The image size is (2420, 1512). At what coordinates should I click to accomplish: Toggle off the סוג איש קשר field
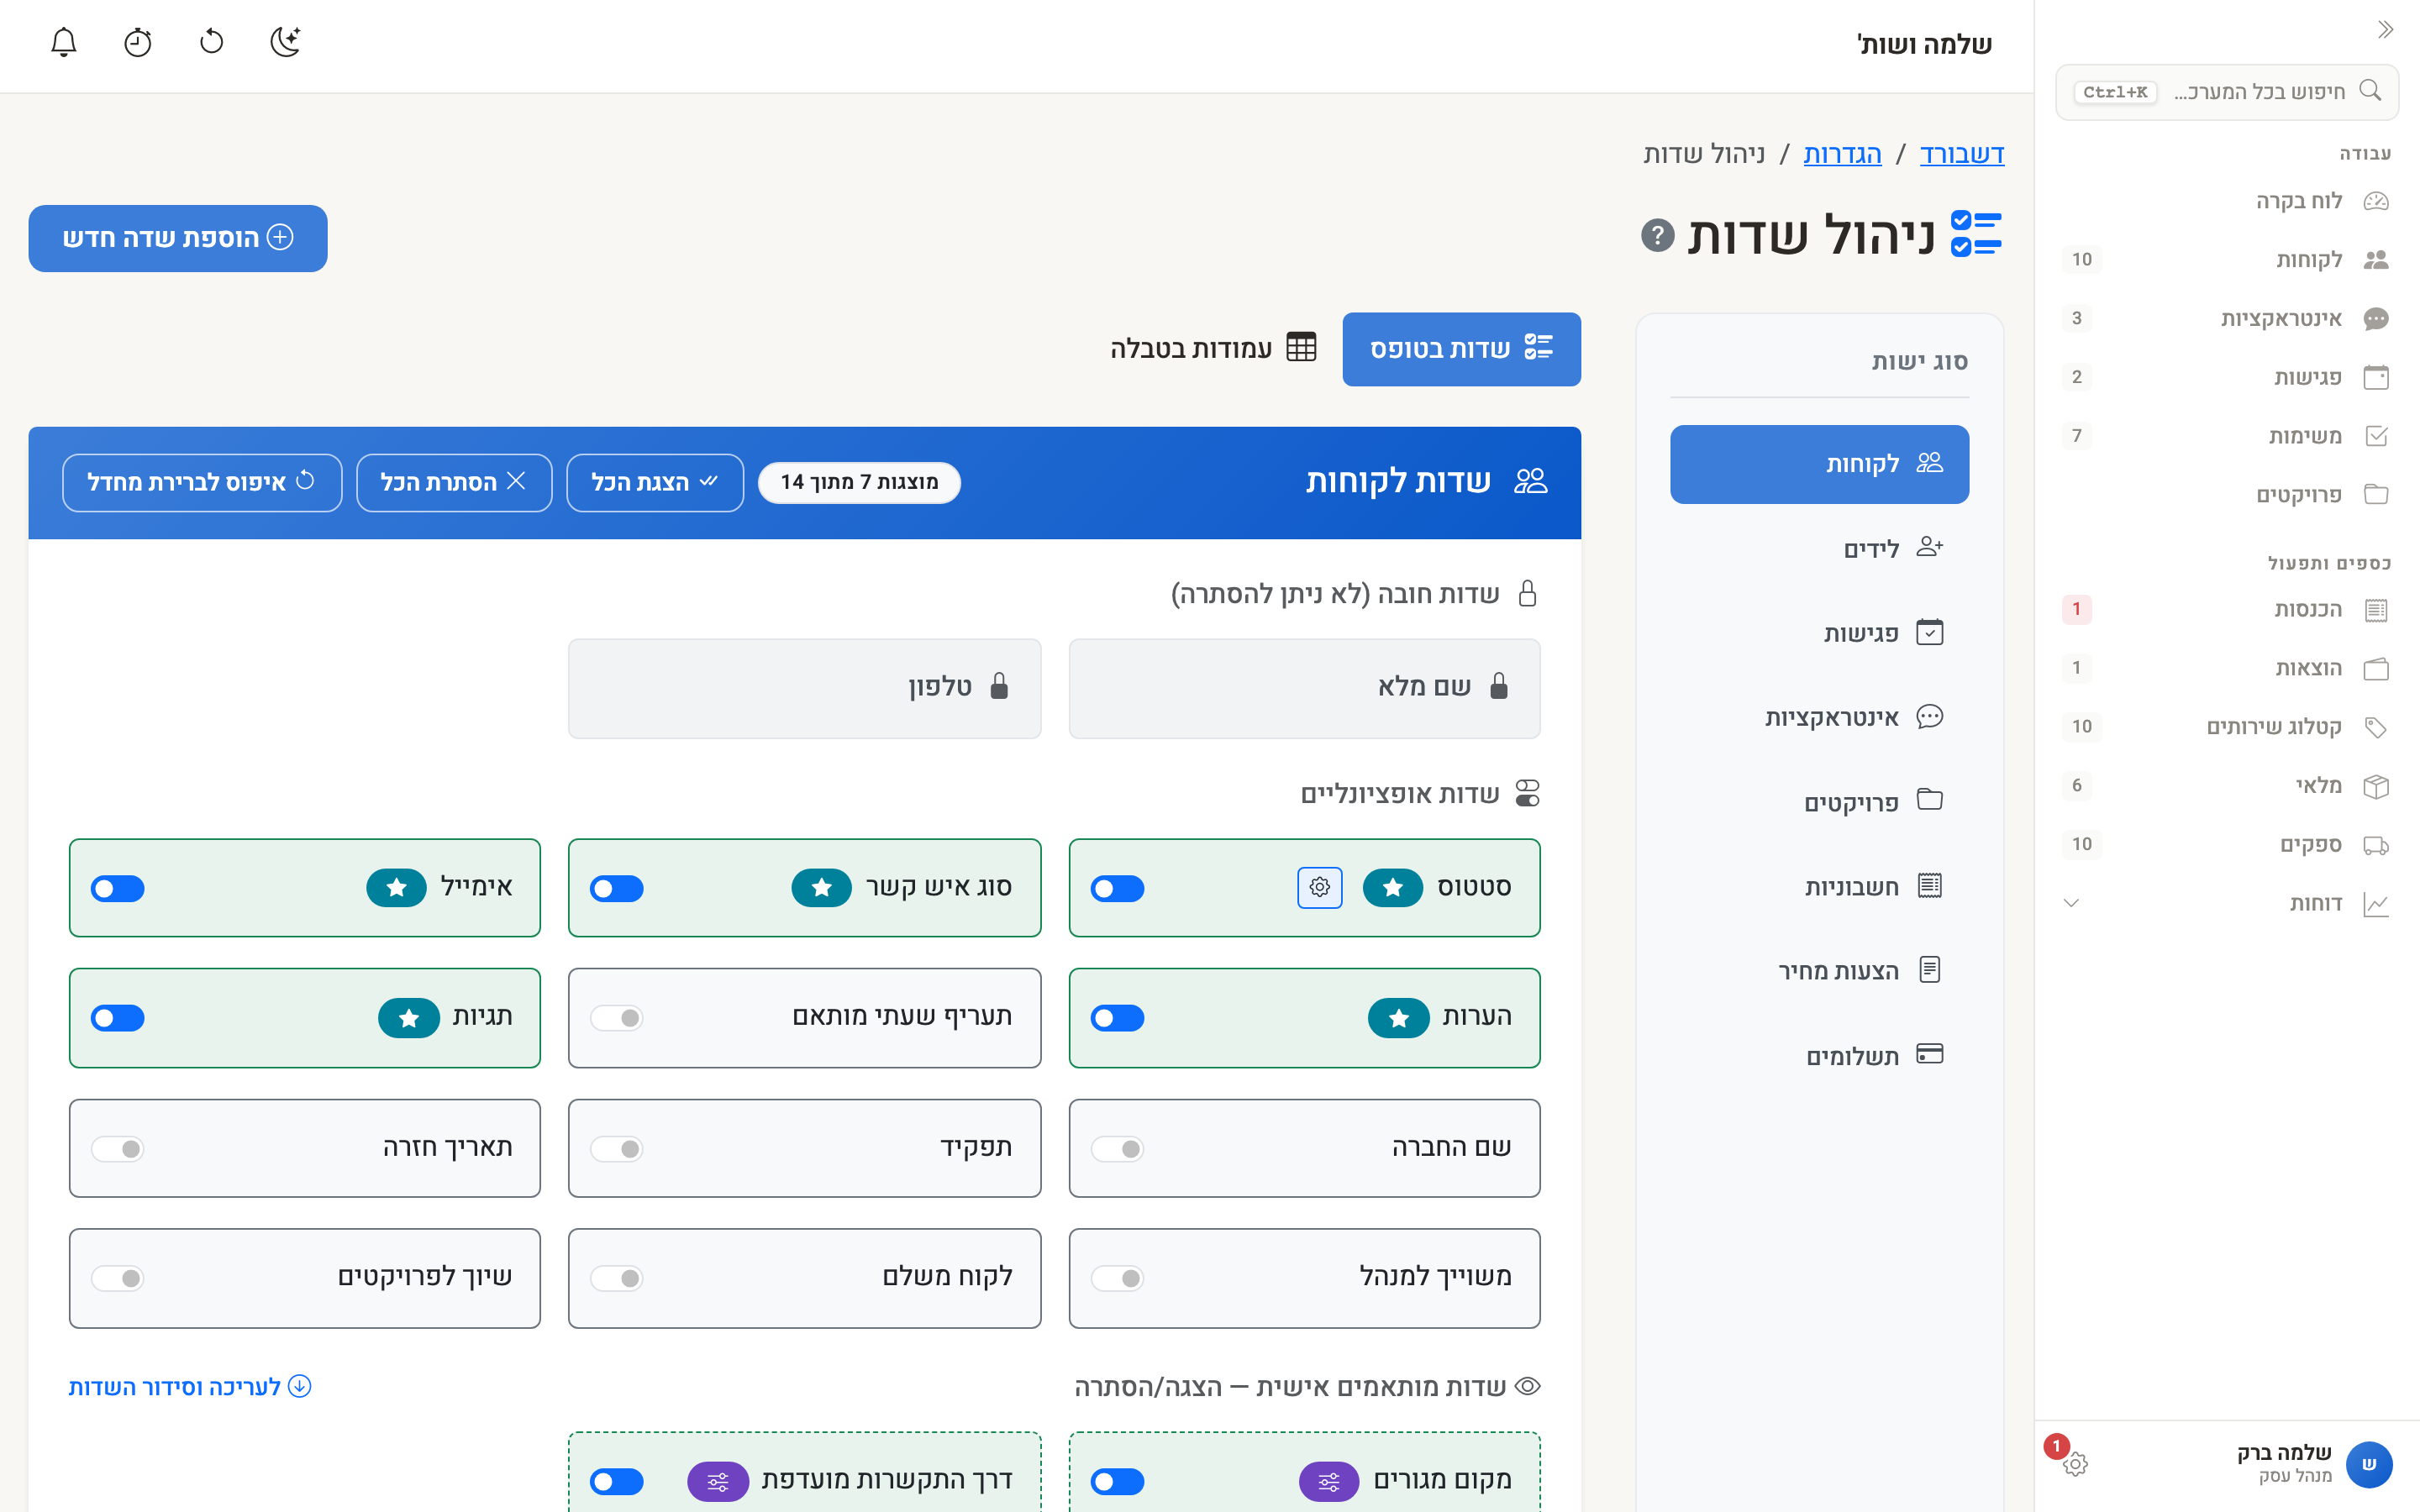click(x=616, y=888)
